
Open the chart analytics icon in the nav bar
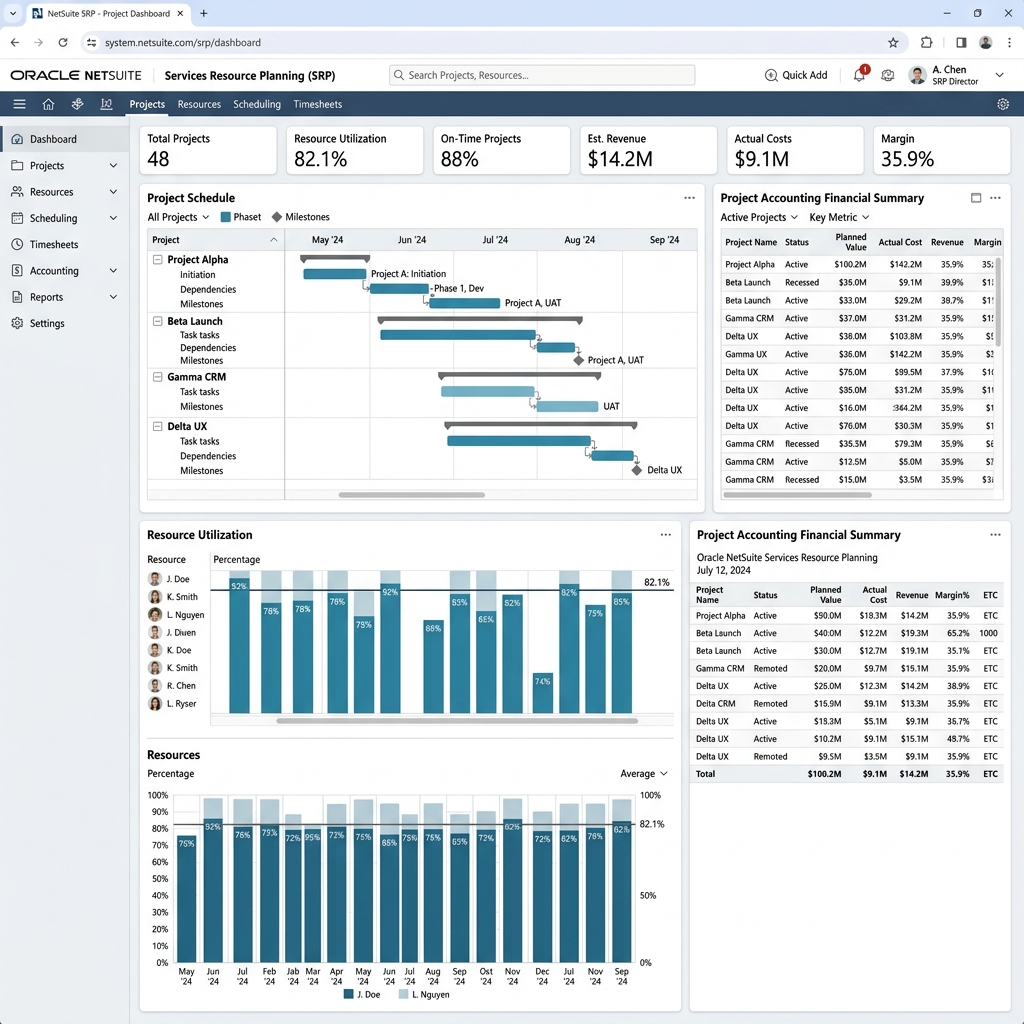coord(106,104)
